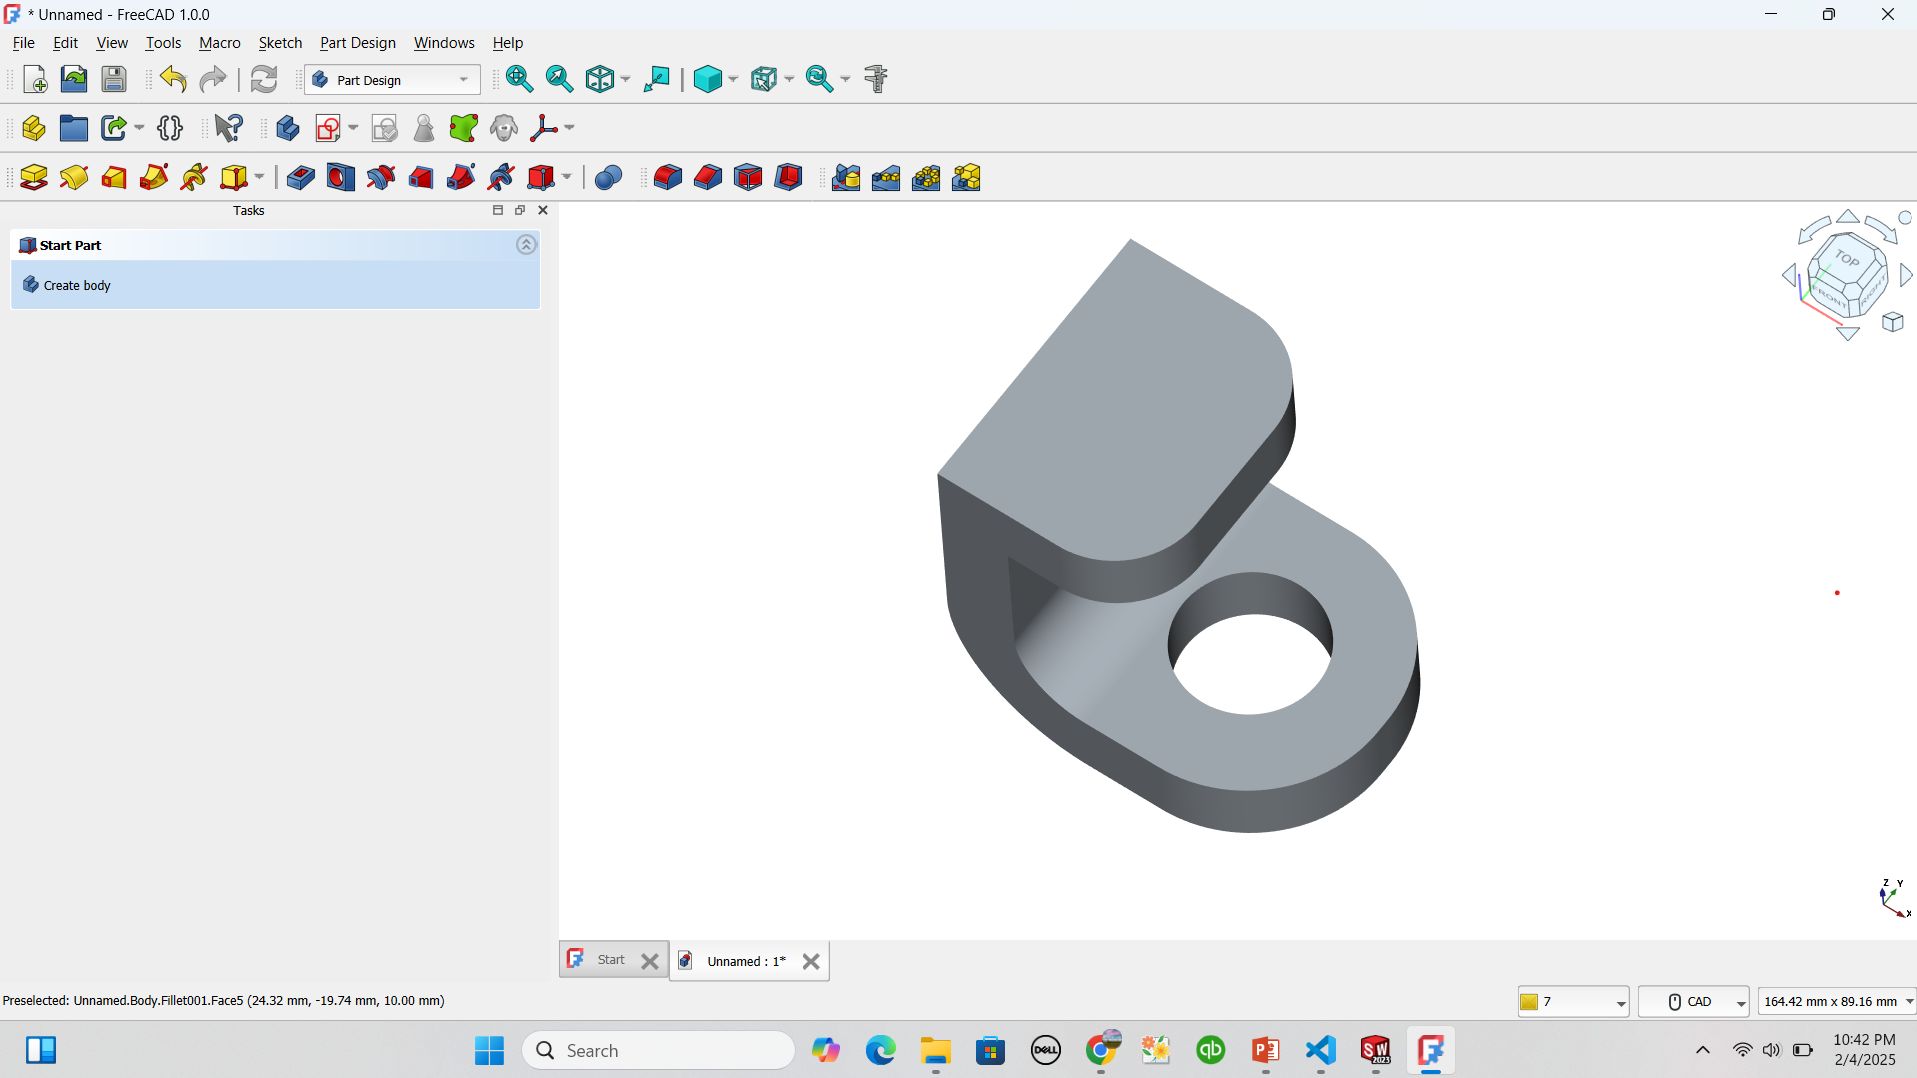The height and width of the screenshot is (1078, 1917).
Task: Apply the Draft tool
Action: [x=748, y=178]
